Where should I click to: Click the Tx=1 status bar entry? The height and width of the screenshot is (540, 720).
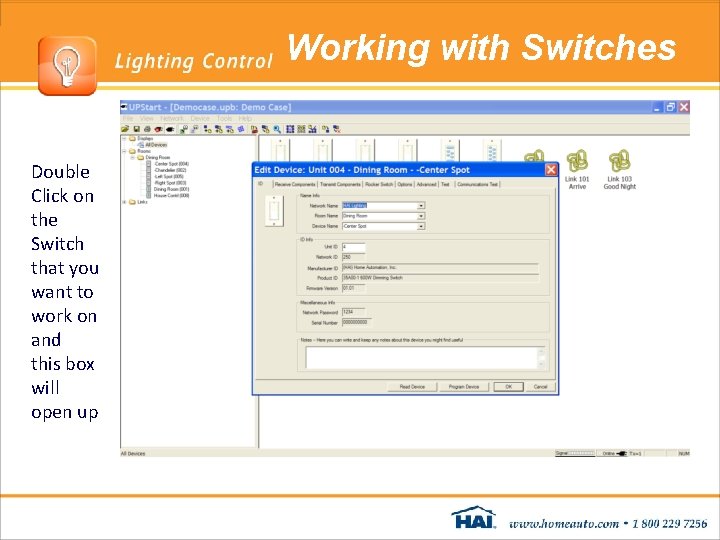(636, 453)
